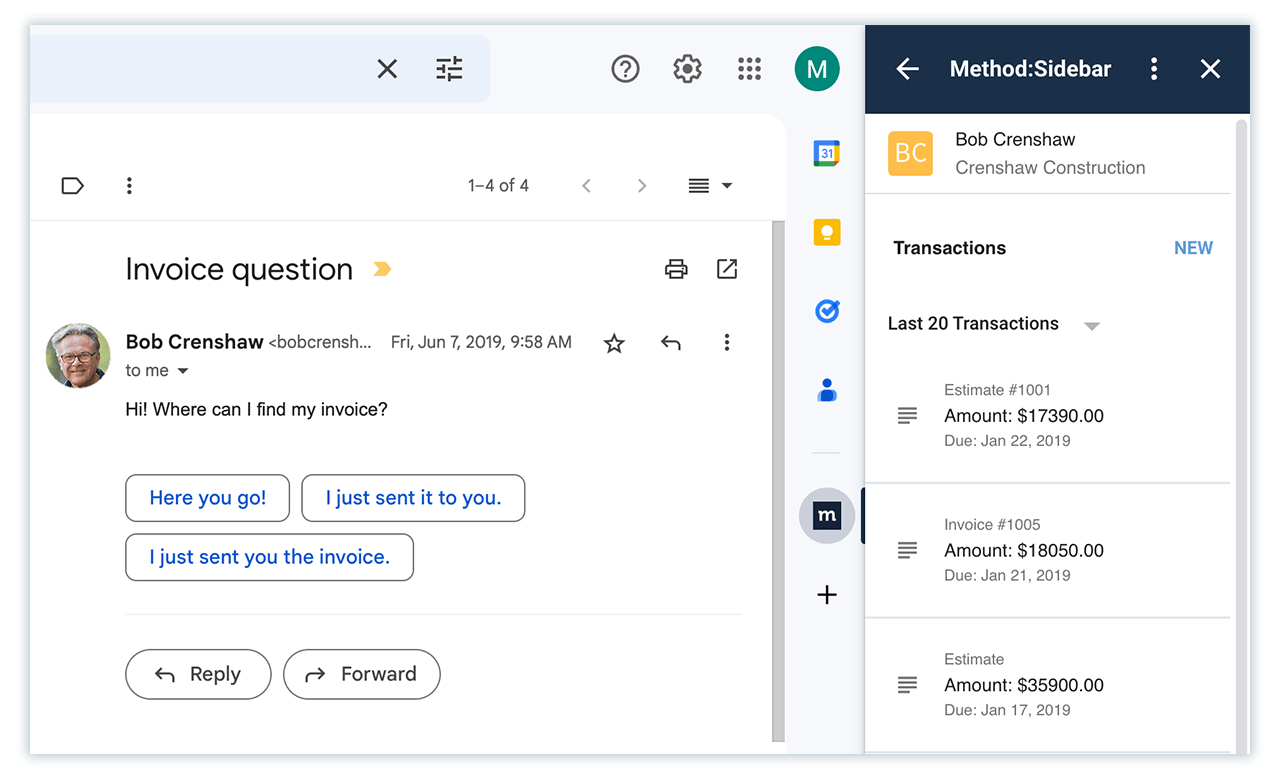This screenshot has height=779, width=1280.
Task: Expand the 'to me' recipient details
Action: (182, 371)
